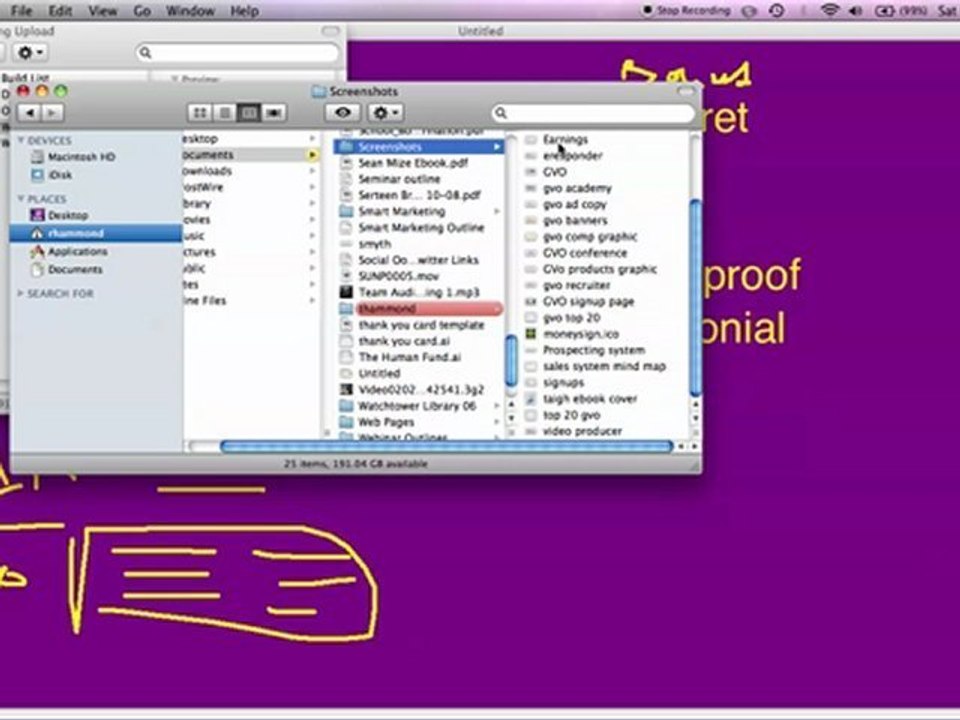Open Time Machine menu bar icon
The width and height of the screenshot is (960, 720).
point(777,10)
